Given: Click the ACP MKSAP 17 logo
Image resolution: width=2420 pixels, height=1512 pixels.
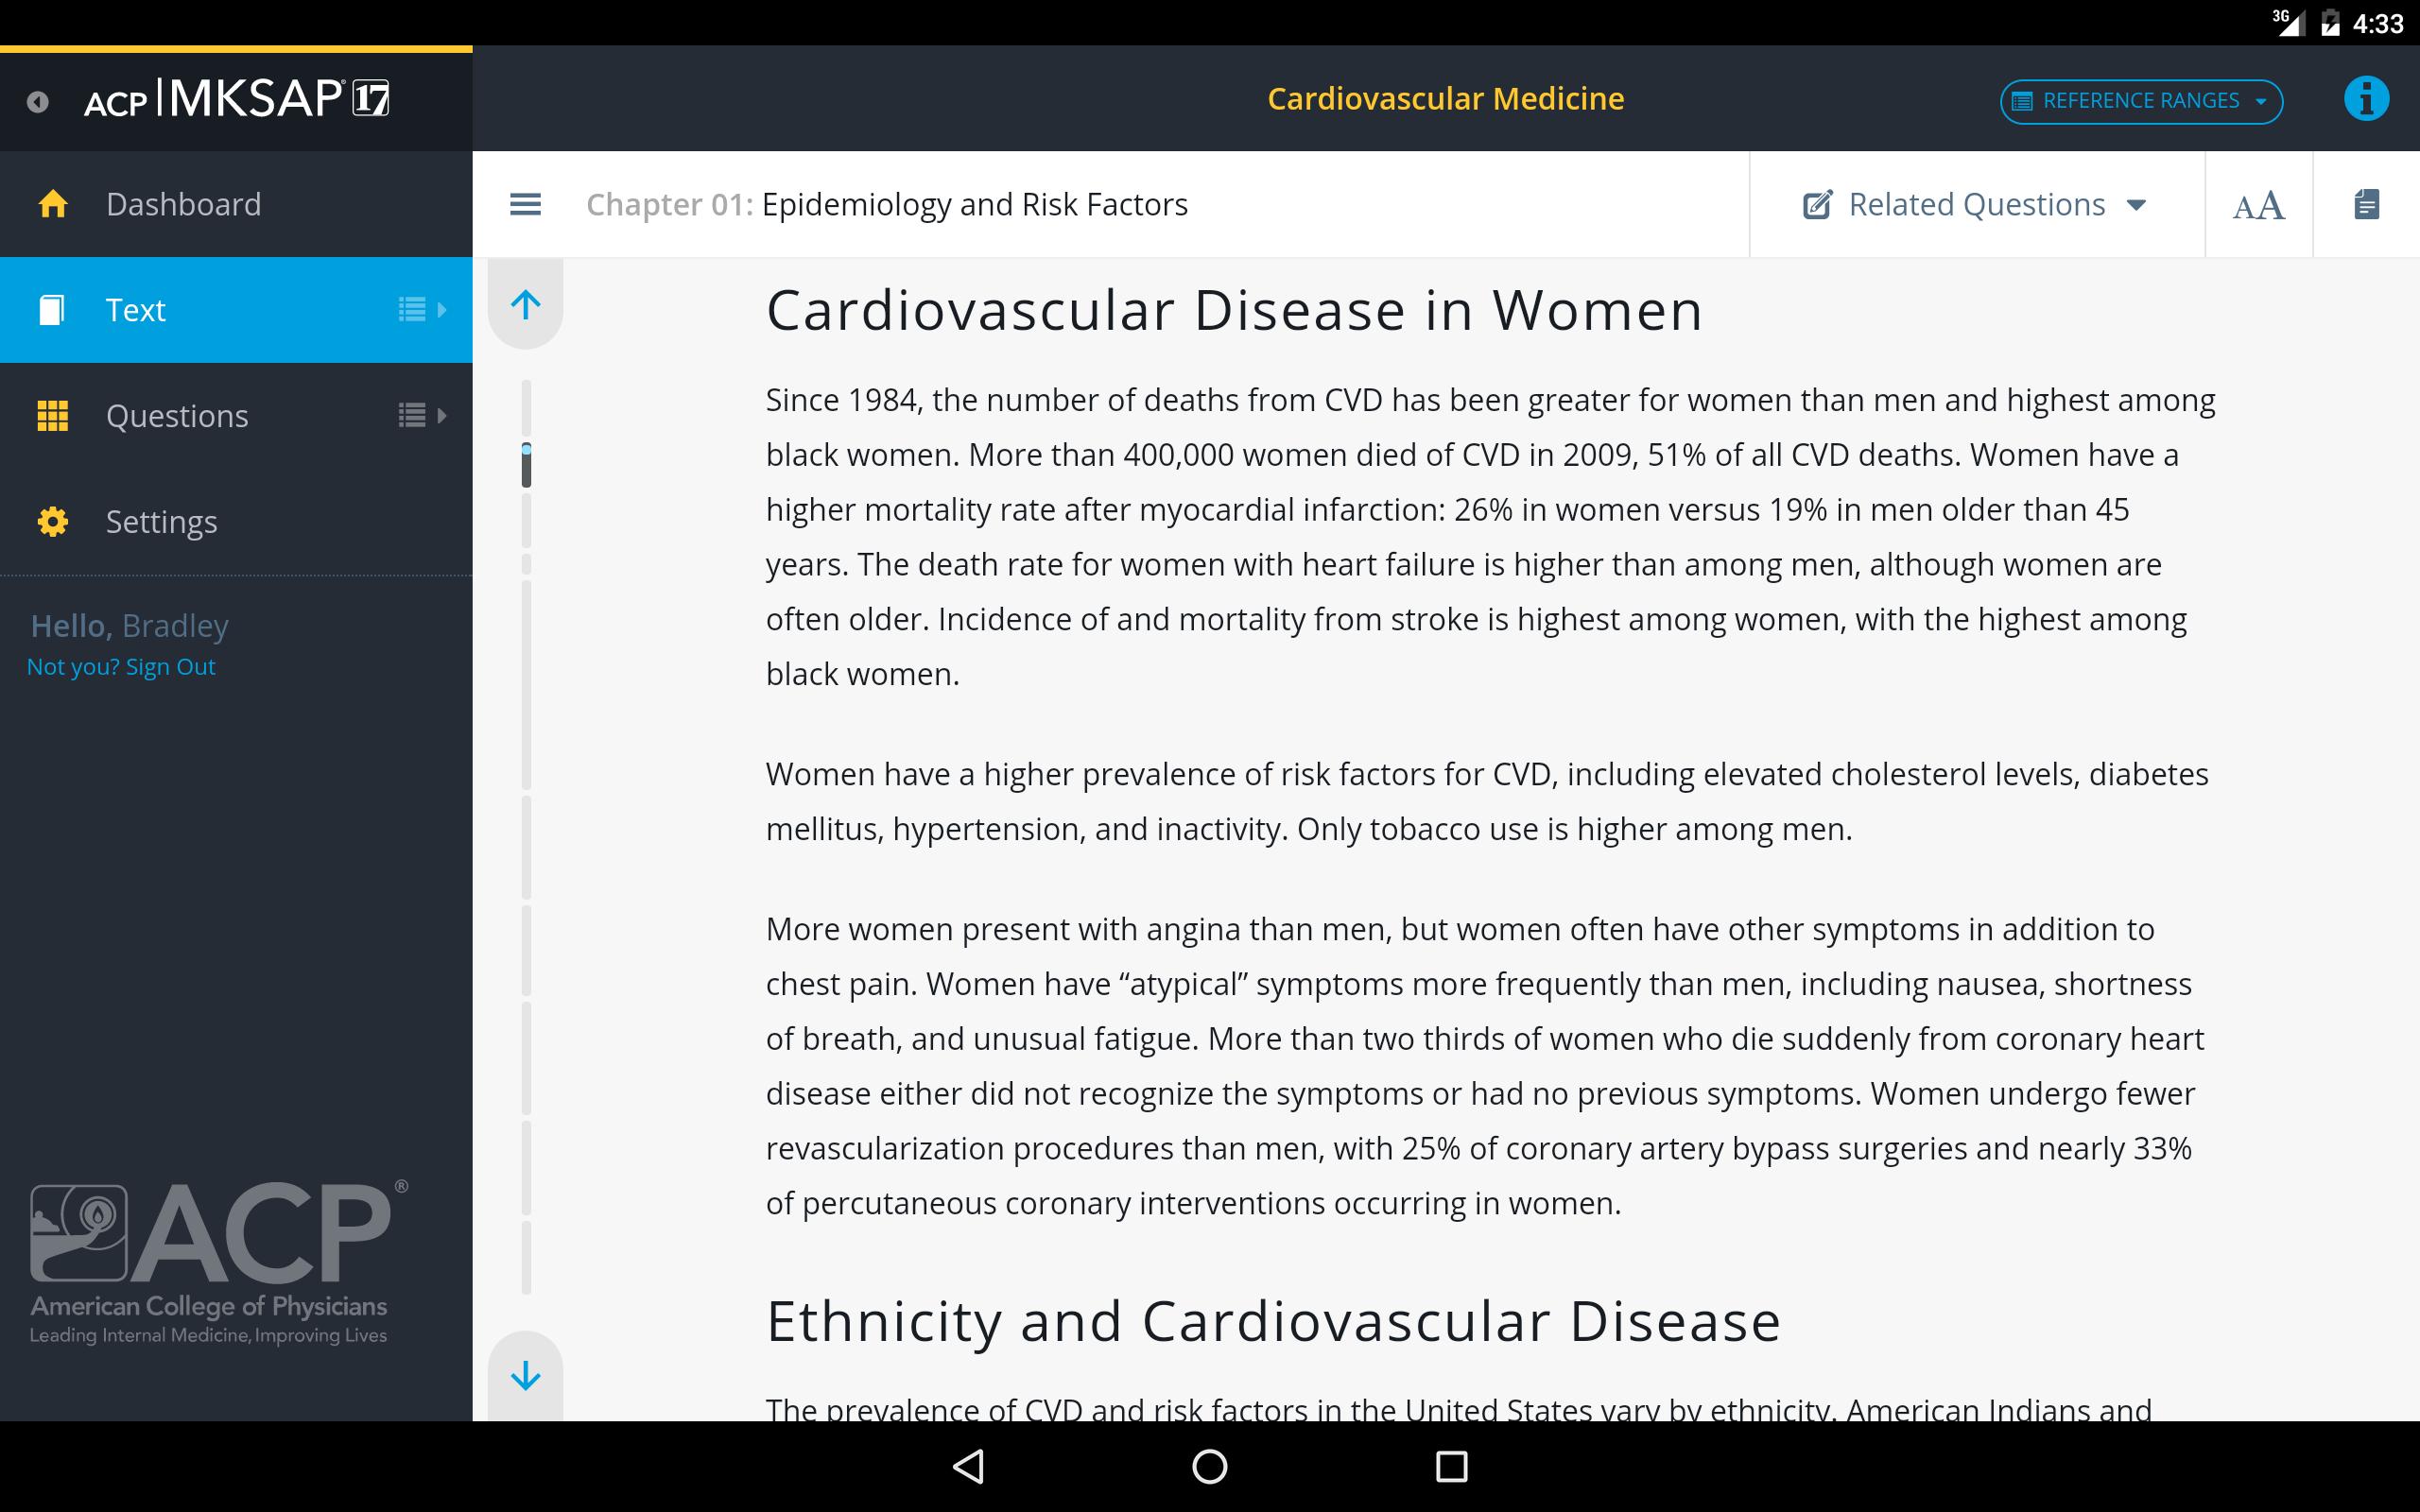Looking at the screenshot, I should pos(237,99).
